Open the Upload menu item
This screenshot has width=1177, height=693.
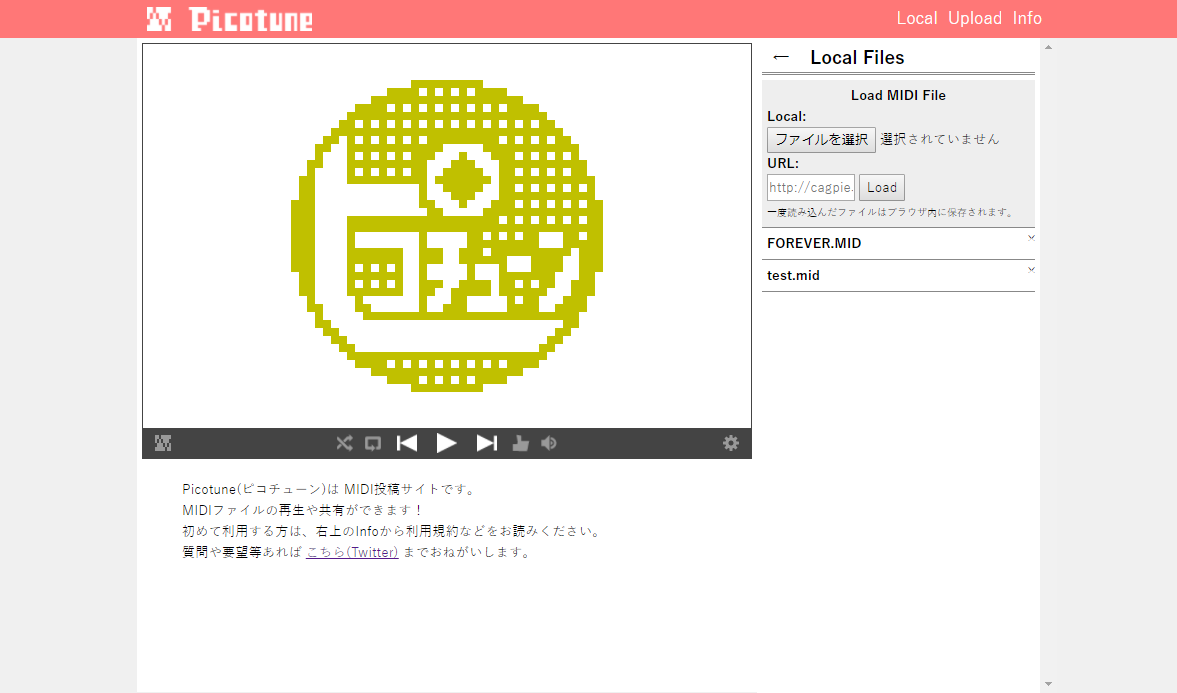974,18
